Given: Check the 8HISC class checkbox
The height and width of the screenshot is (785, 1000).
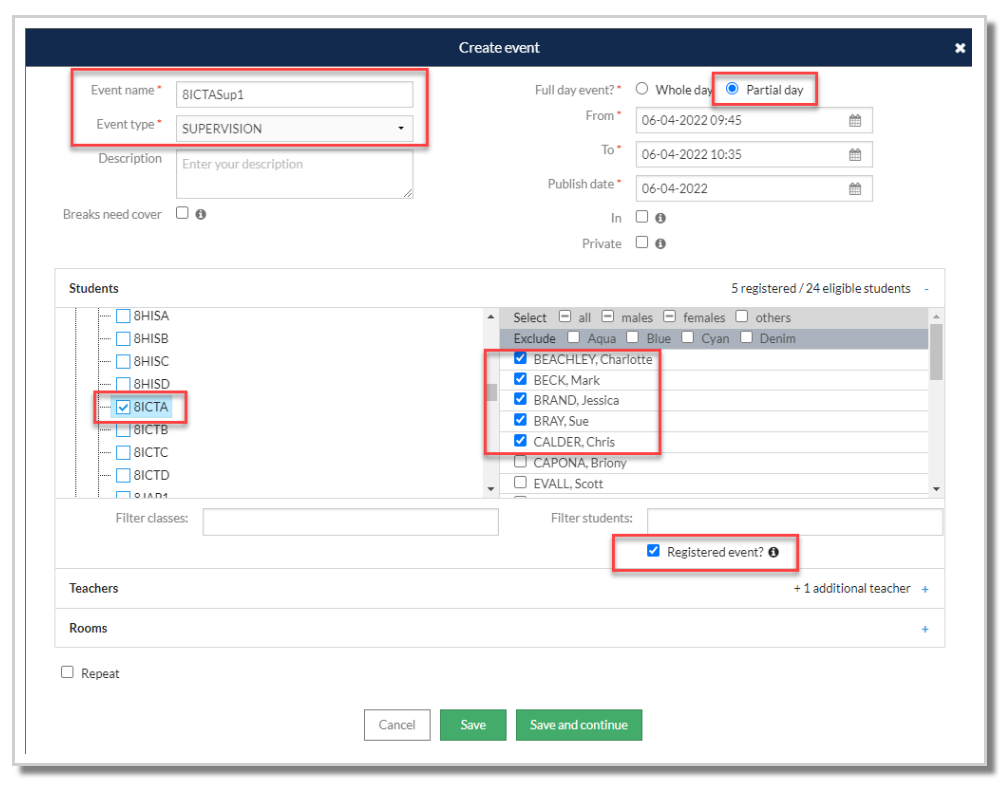Looking at the screenshot, I should pyautogui.click(x=123, y=362).
